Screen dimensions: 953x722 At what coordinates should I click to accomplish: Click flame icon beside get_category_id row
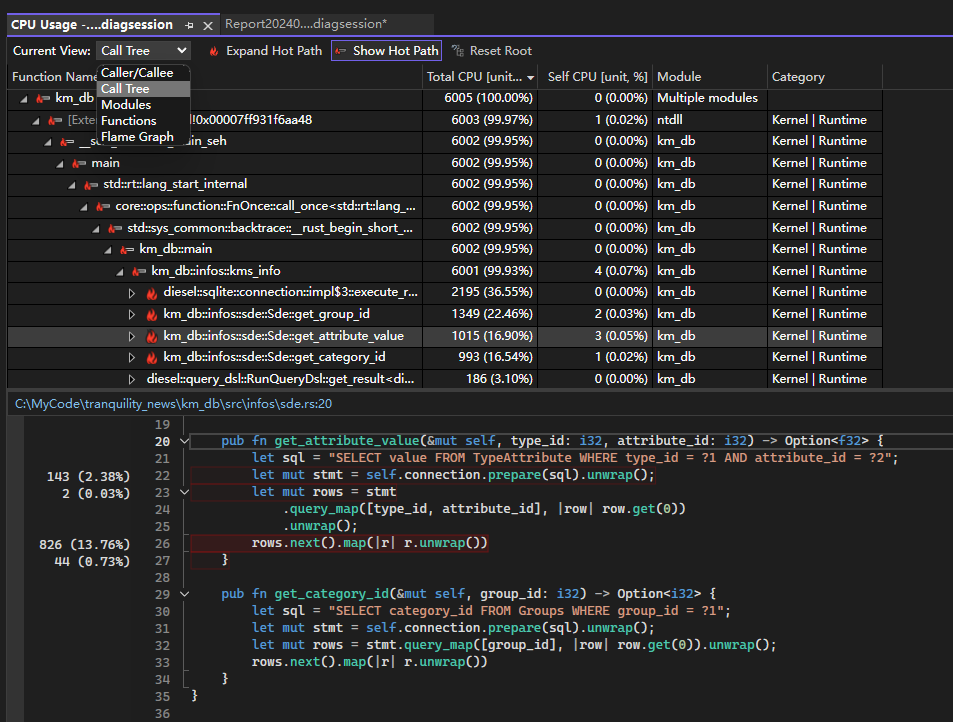[x=152, y=357]
